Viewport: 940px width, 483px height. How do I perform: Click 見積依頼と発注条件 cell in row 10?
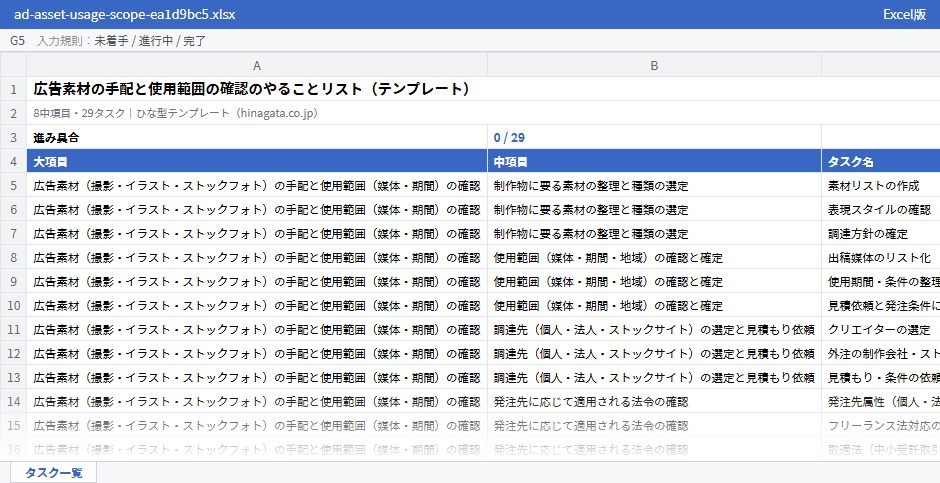click(x=881, y=305)
